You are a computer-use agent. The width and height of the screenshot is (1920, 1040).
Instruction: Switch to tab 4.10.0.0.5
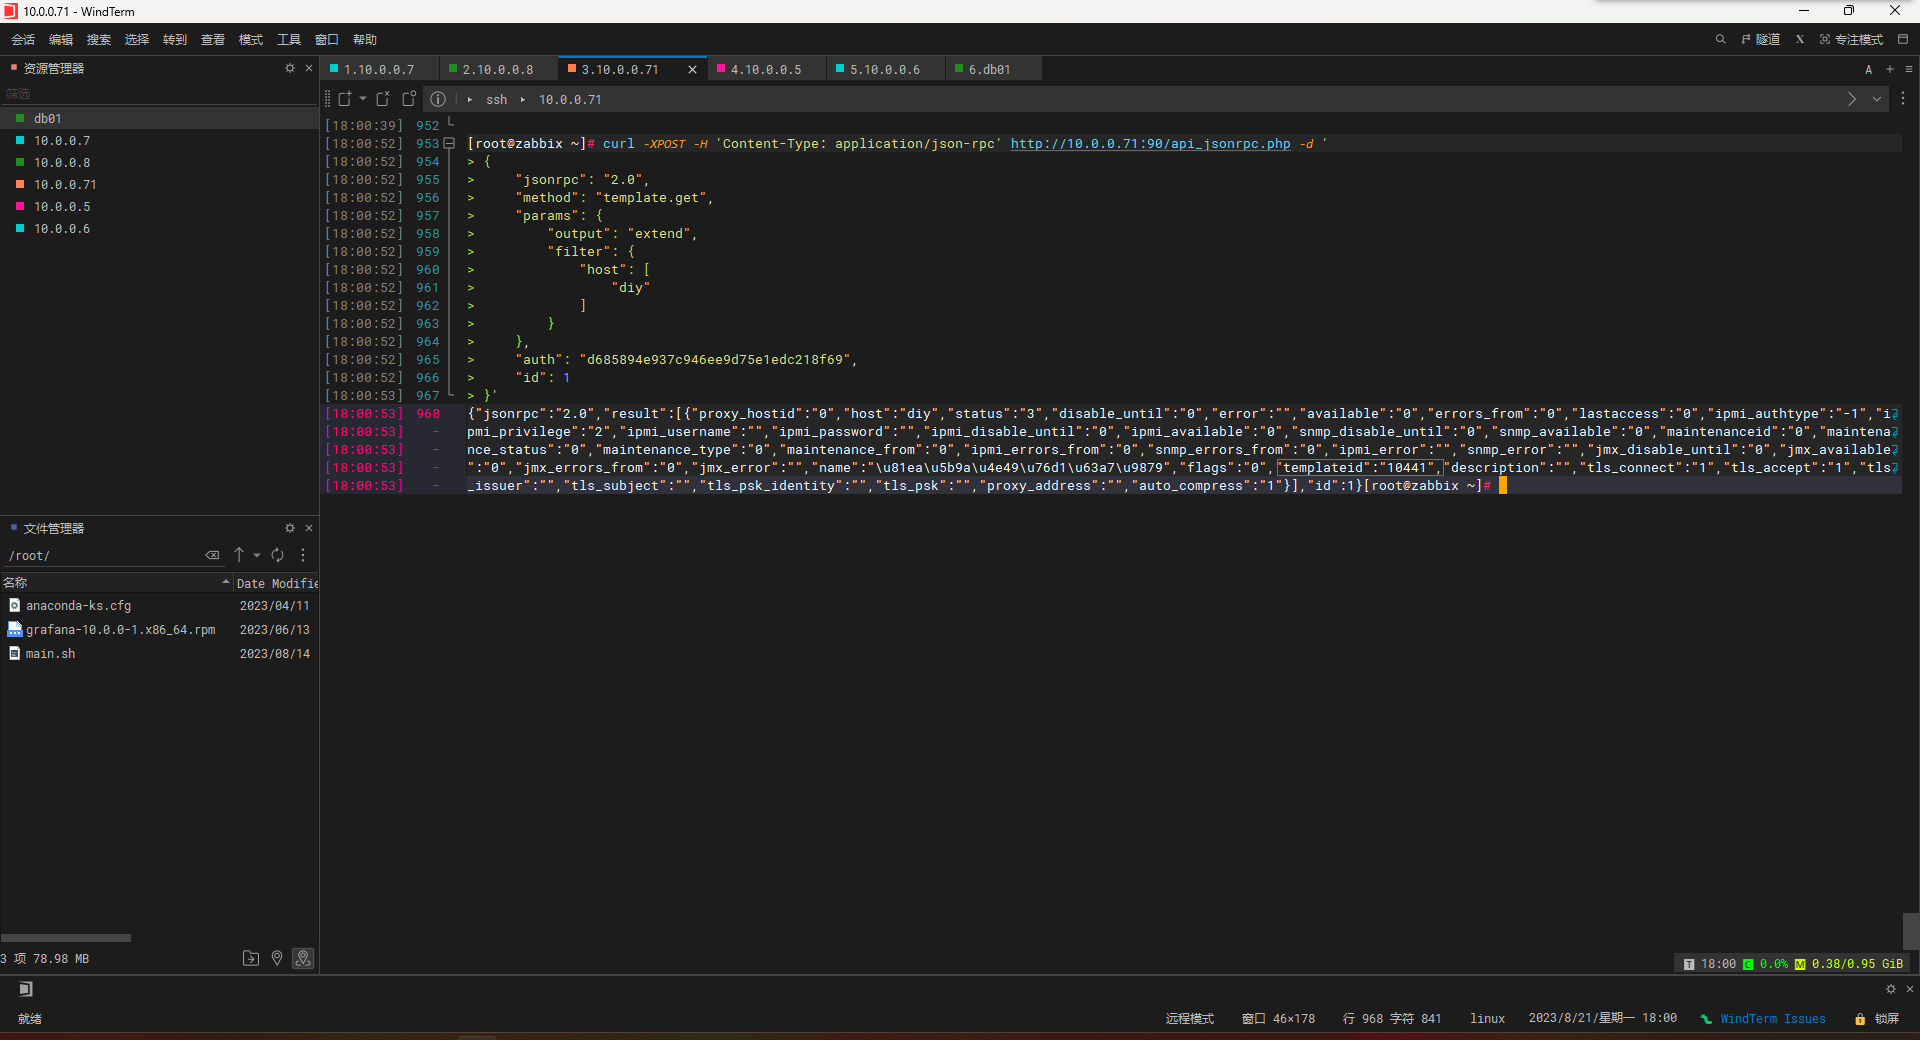(766, 69)
